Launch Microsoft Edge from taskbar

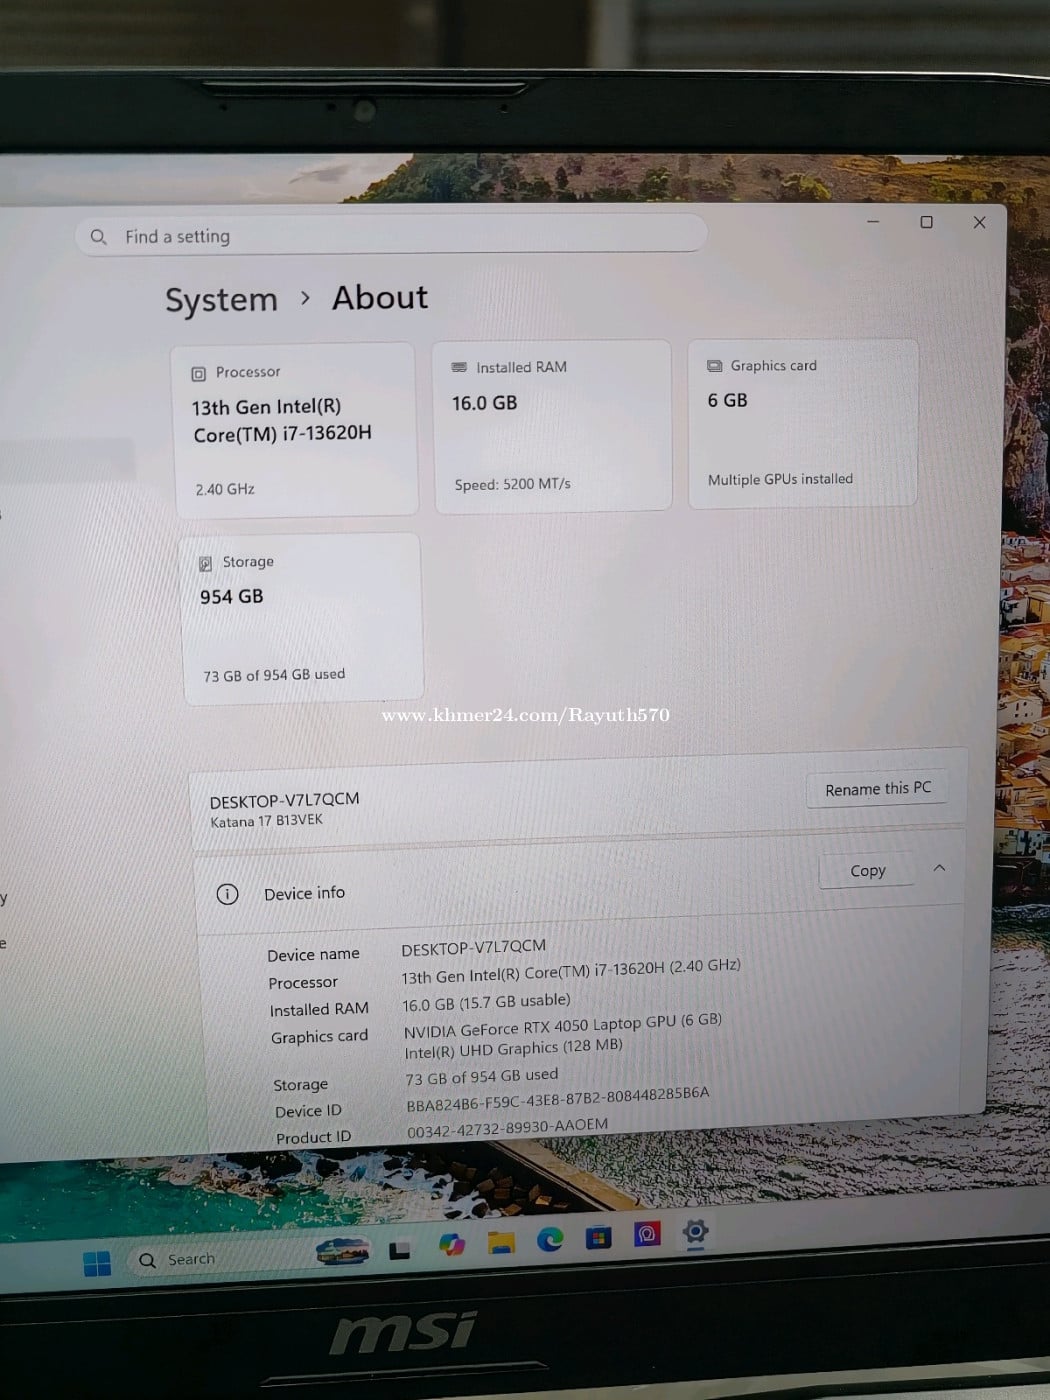coord(549,1240)
